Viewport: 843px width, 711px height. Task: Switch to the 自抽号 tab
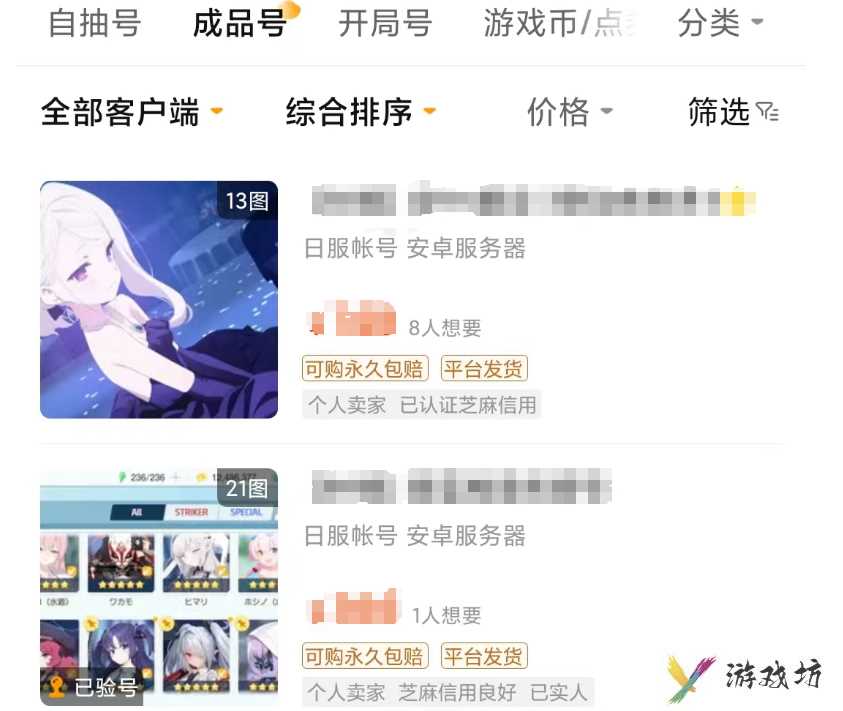(95, 23)
